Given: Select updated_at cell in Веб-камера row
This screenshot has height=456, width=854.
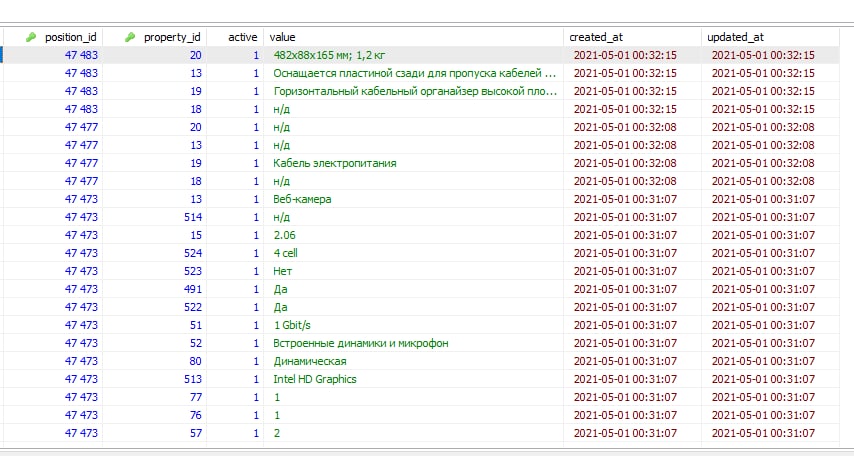Looking at the screenshot, I should pyautogui.click(x=770, y=199).
